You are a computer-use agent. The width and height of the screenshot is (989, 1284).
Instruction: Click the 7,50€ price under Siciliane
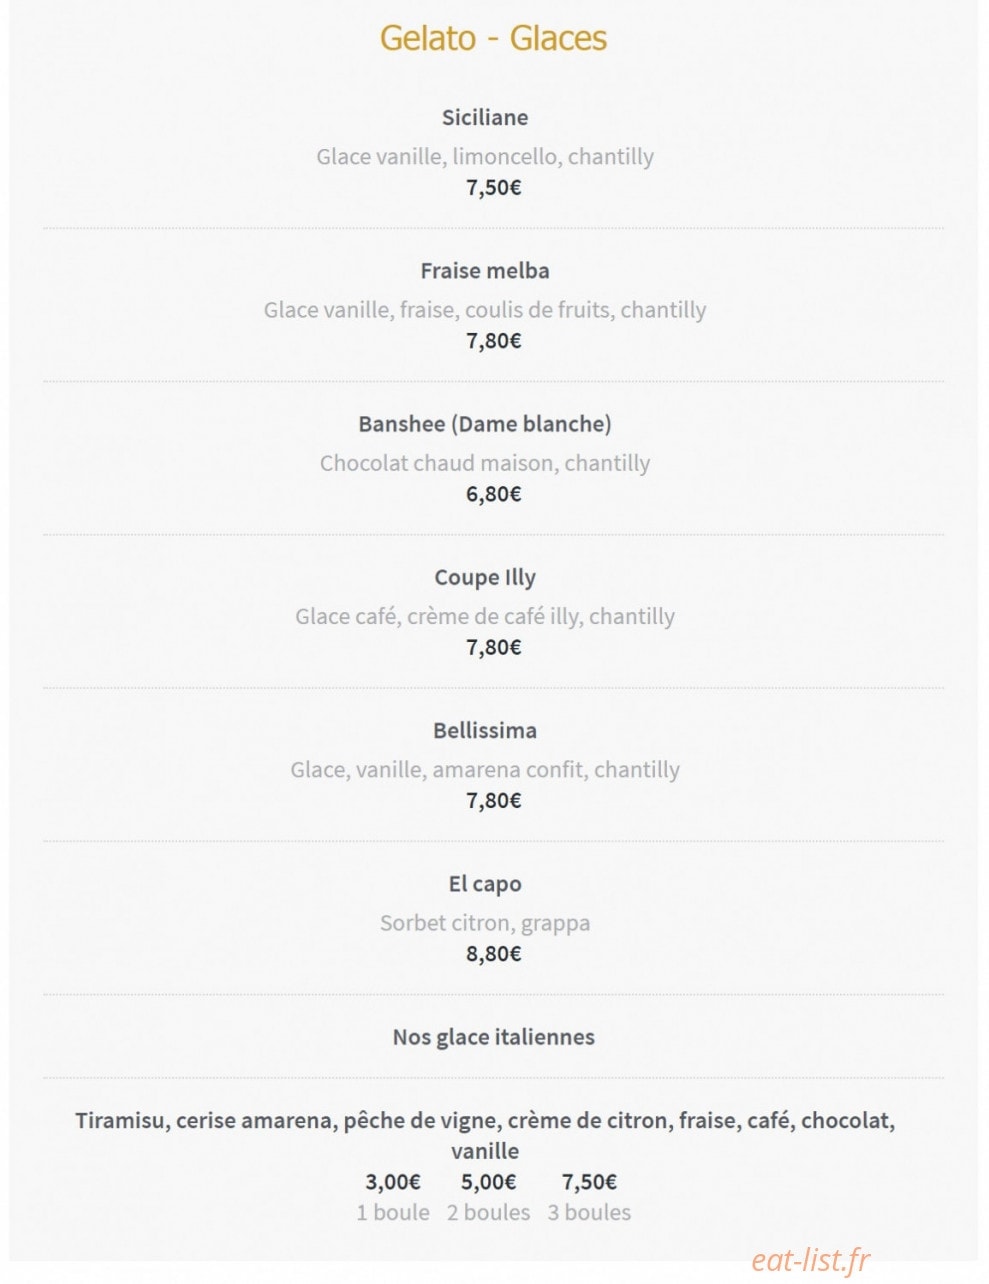pos(493,187)
